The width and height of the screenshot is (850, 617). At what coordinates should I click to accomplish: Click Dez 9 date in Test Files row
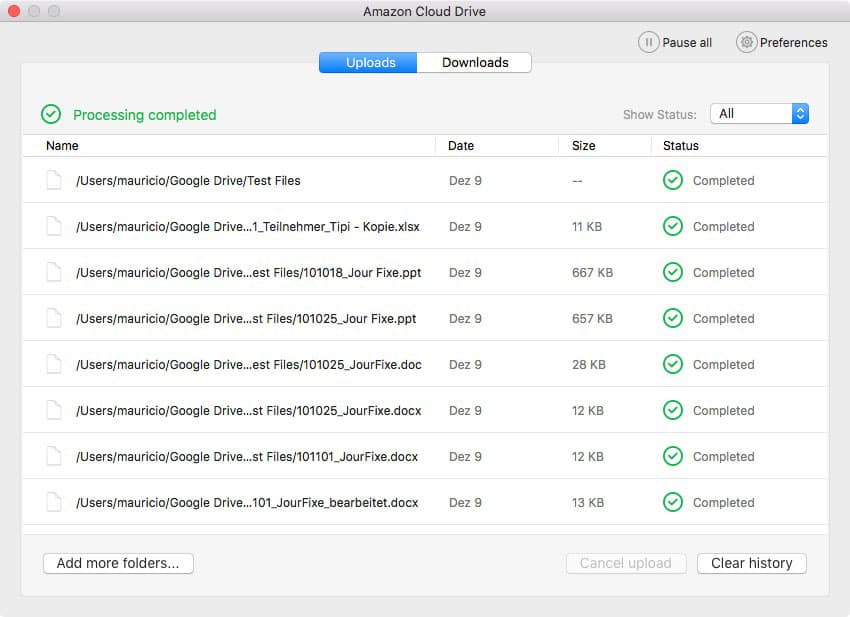point(465,181)
